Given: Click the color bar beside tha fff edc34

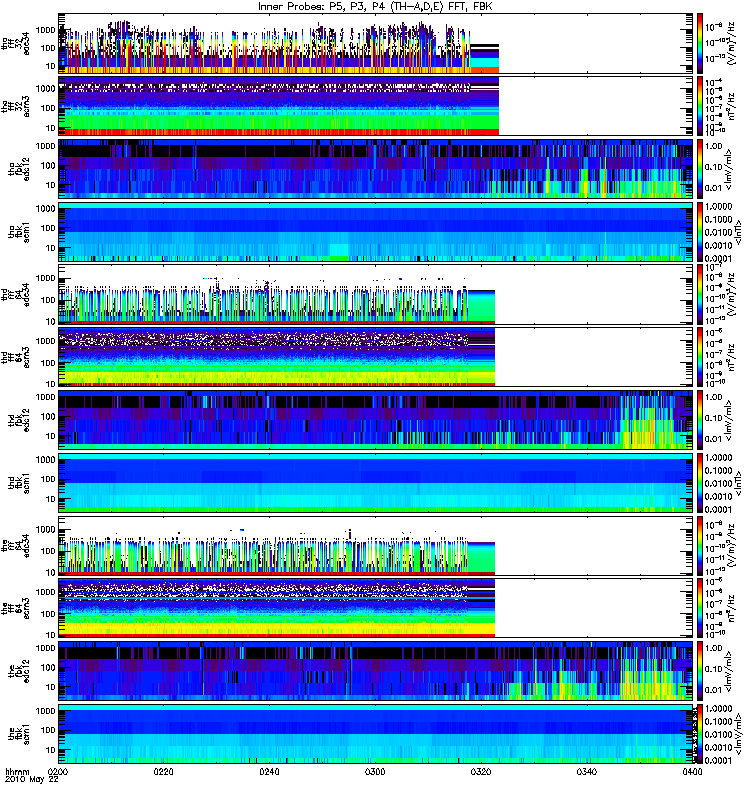Looking at the screenshot, I should (700, 44).
